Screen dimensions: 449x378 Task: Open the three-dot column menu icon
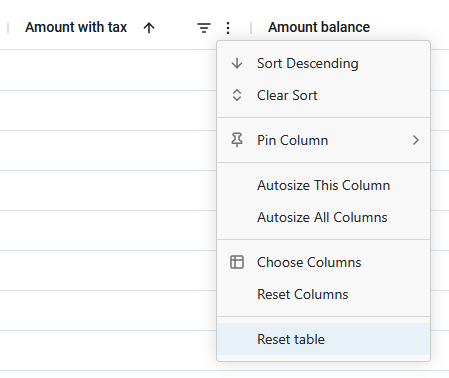point(228,28)
